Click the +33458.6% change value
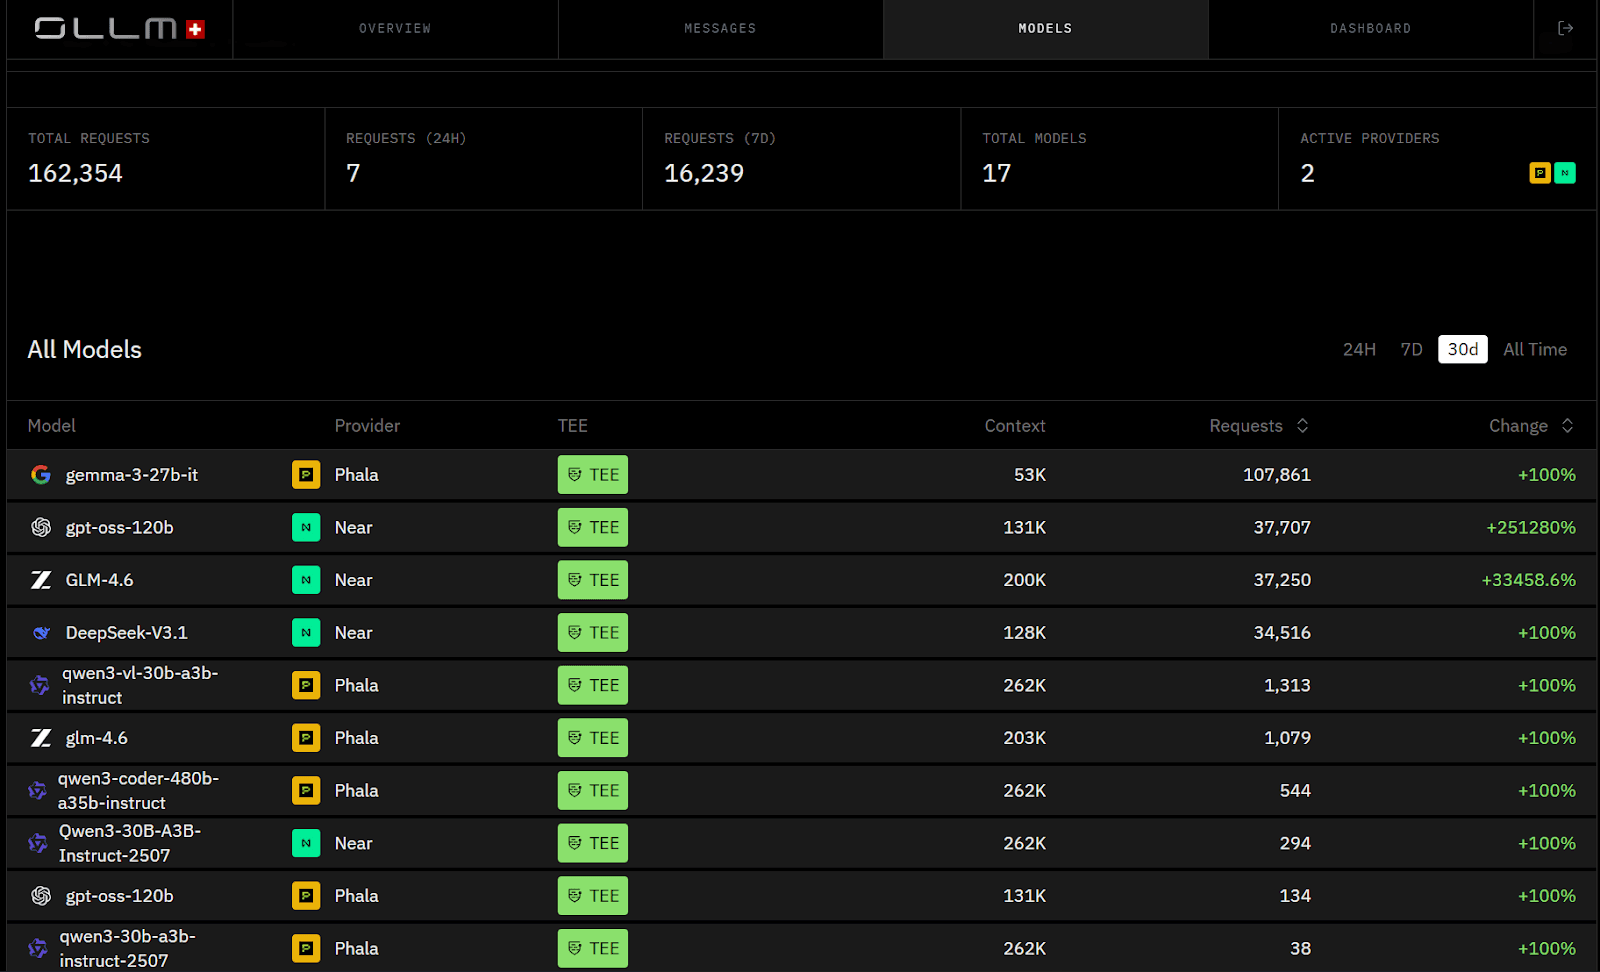The image size is (1600, 972). pyautogui.click(x=1529, y=580)
